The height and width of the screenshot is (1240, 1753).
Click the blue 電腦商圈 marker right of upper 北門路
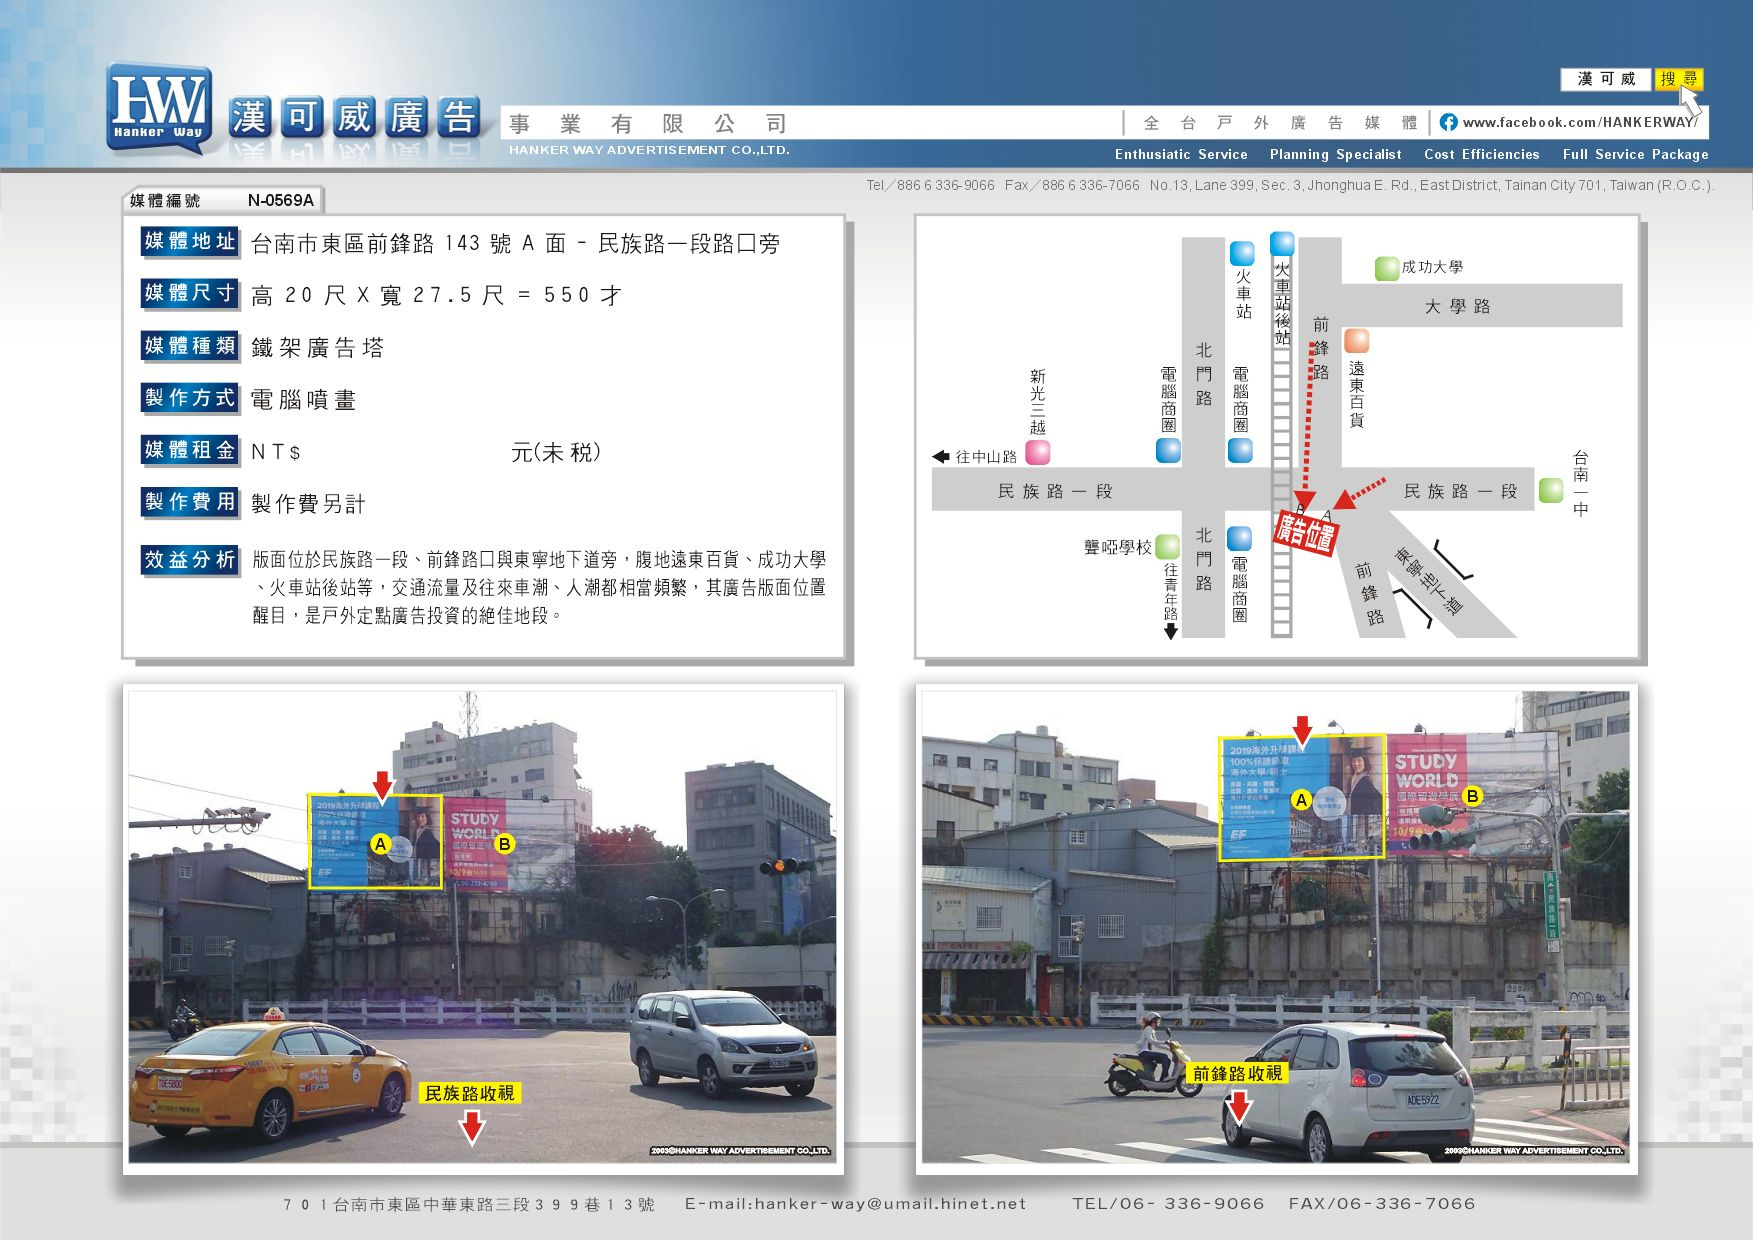pos(1240,450)
